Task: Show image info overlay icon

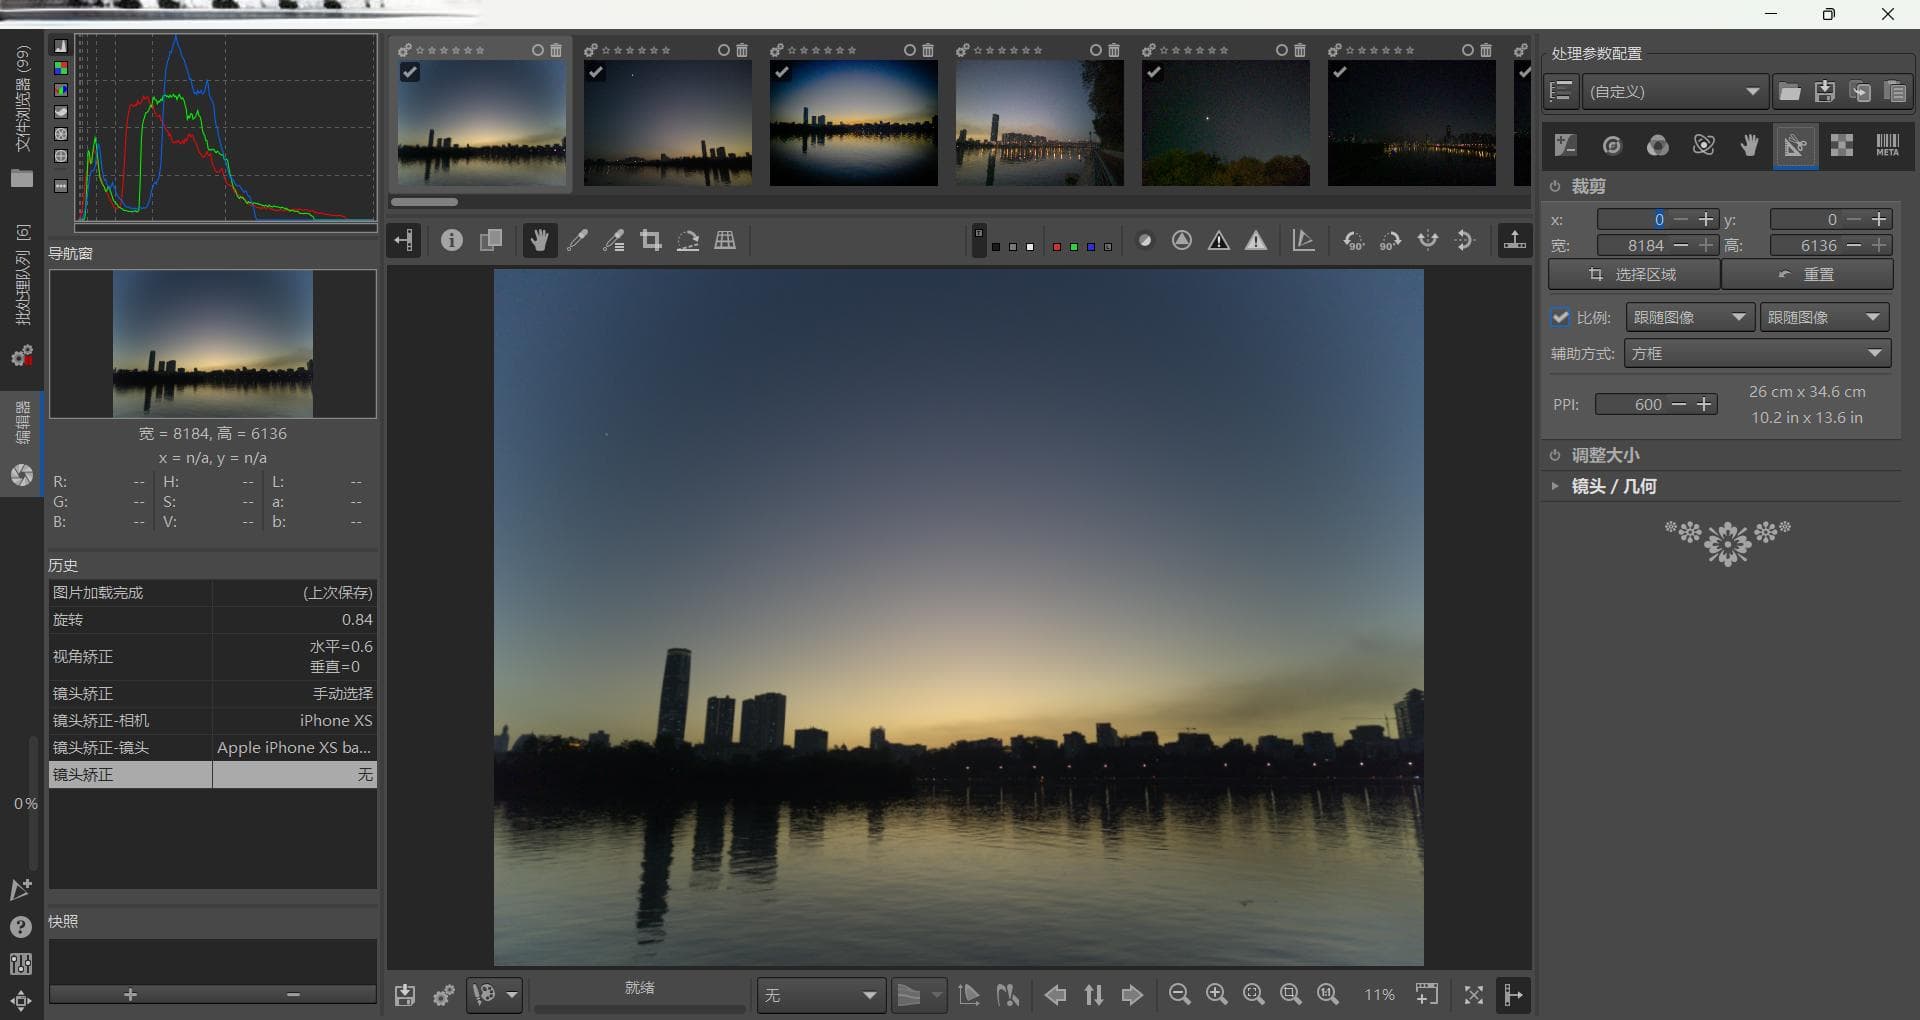Action: (x=452, y=241)
